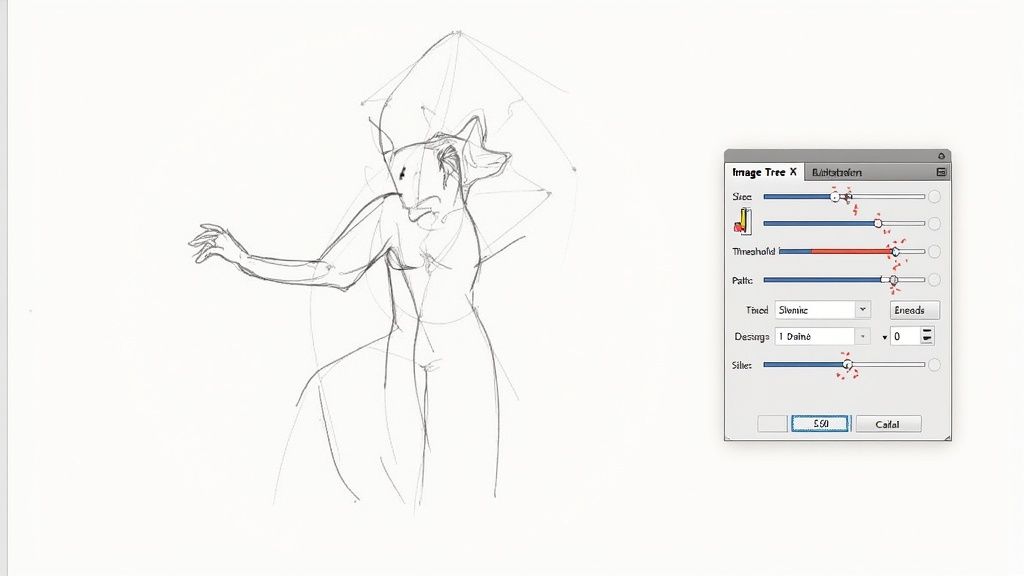Click the numeric field showing 0

pos(904,337)
